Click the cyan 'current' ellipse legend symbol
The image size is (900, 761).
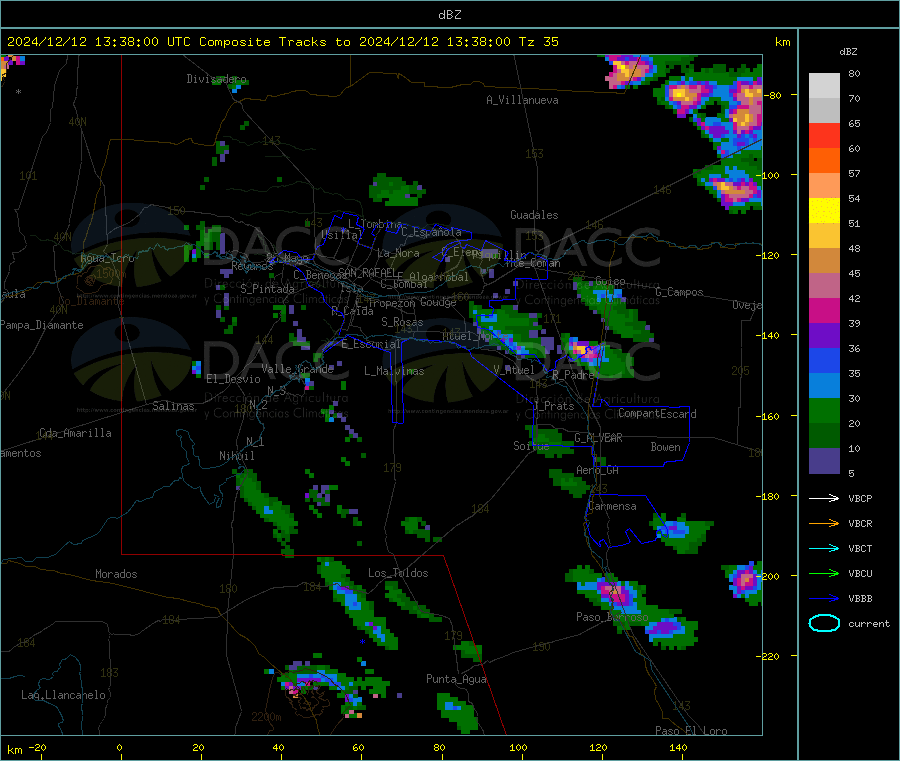pyautogui.click(x=824, y=623)
